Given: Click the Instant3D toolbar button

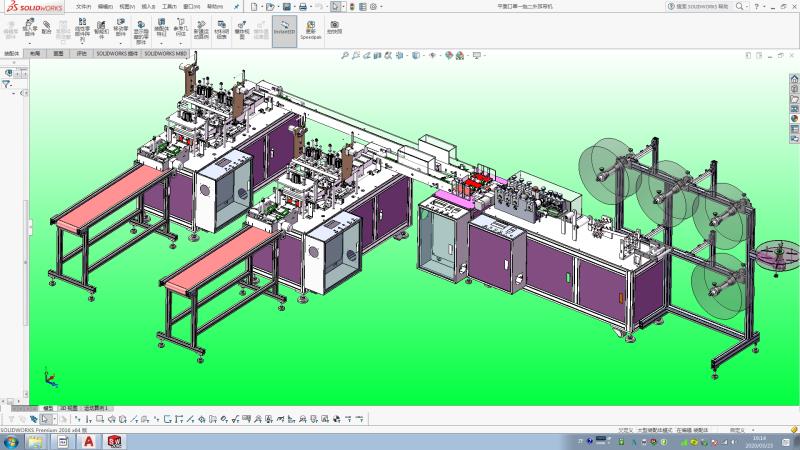Looking at the screenshot, I should click(284, 28).
